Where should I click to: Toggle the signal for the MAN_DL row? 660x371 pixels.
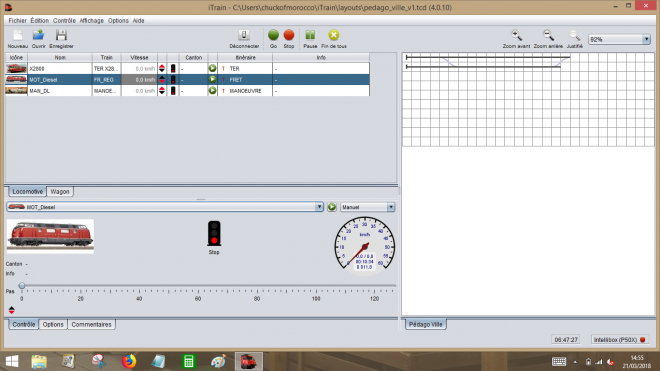pyautogui.click(x=173, y=91)
